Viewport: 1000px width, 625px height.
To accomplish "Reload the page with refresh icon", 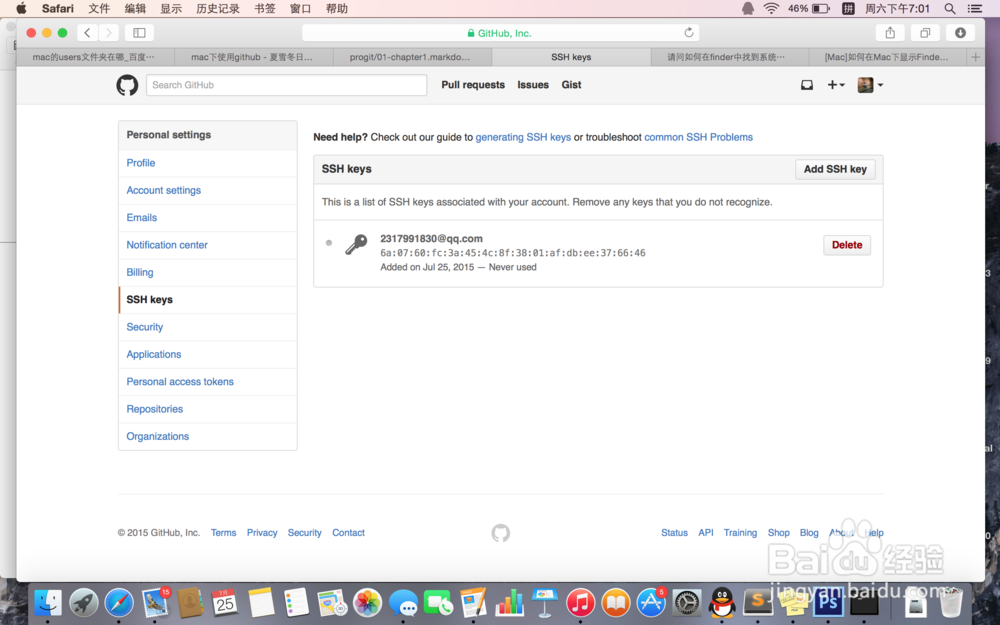I will (x=689, y=33).
